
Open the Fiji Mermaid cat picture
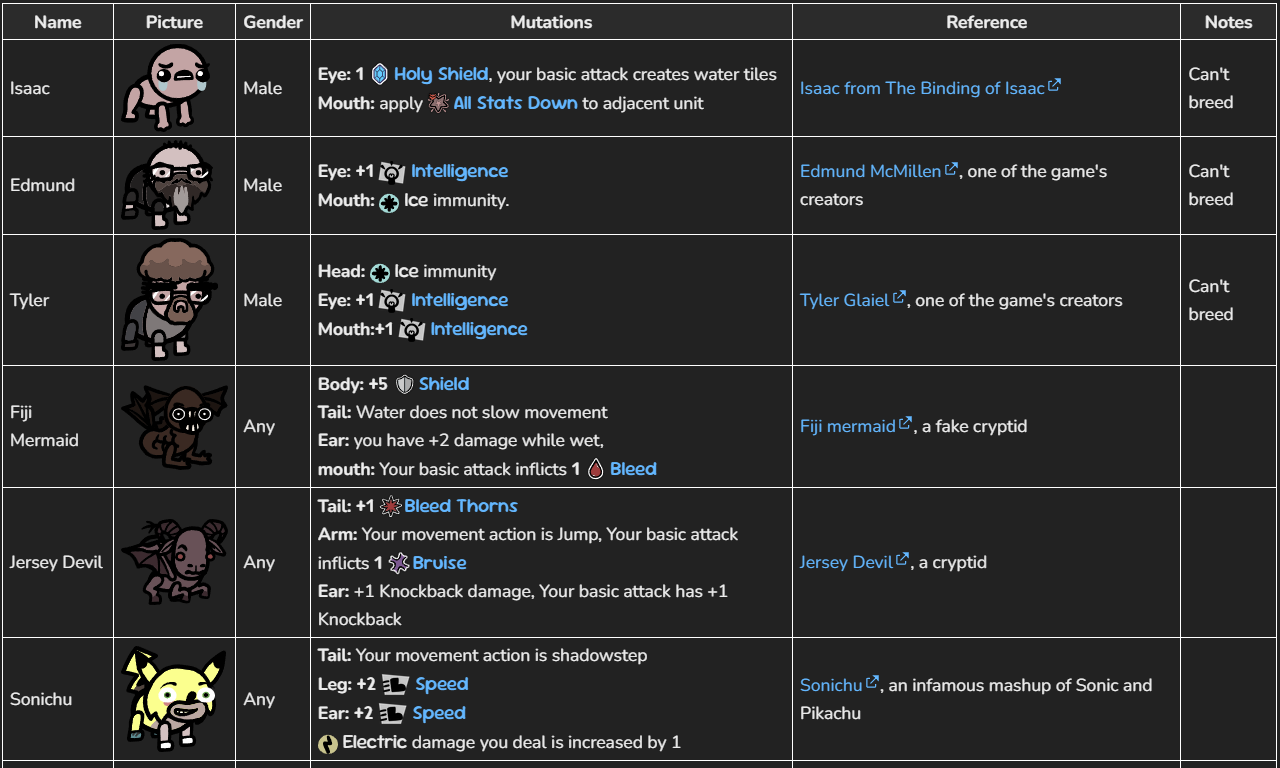coord(174,426)
